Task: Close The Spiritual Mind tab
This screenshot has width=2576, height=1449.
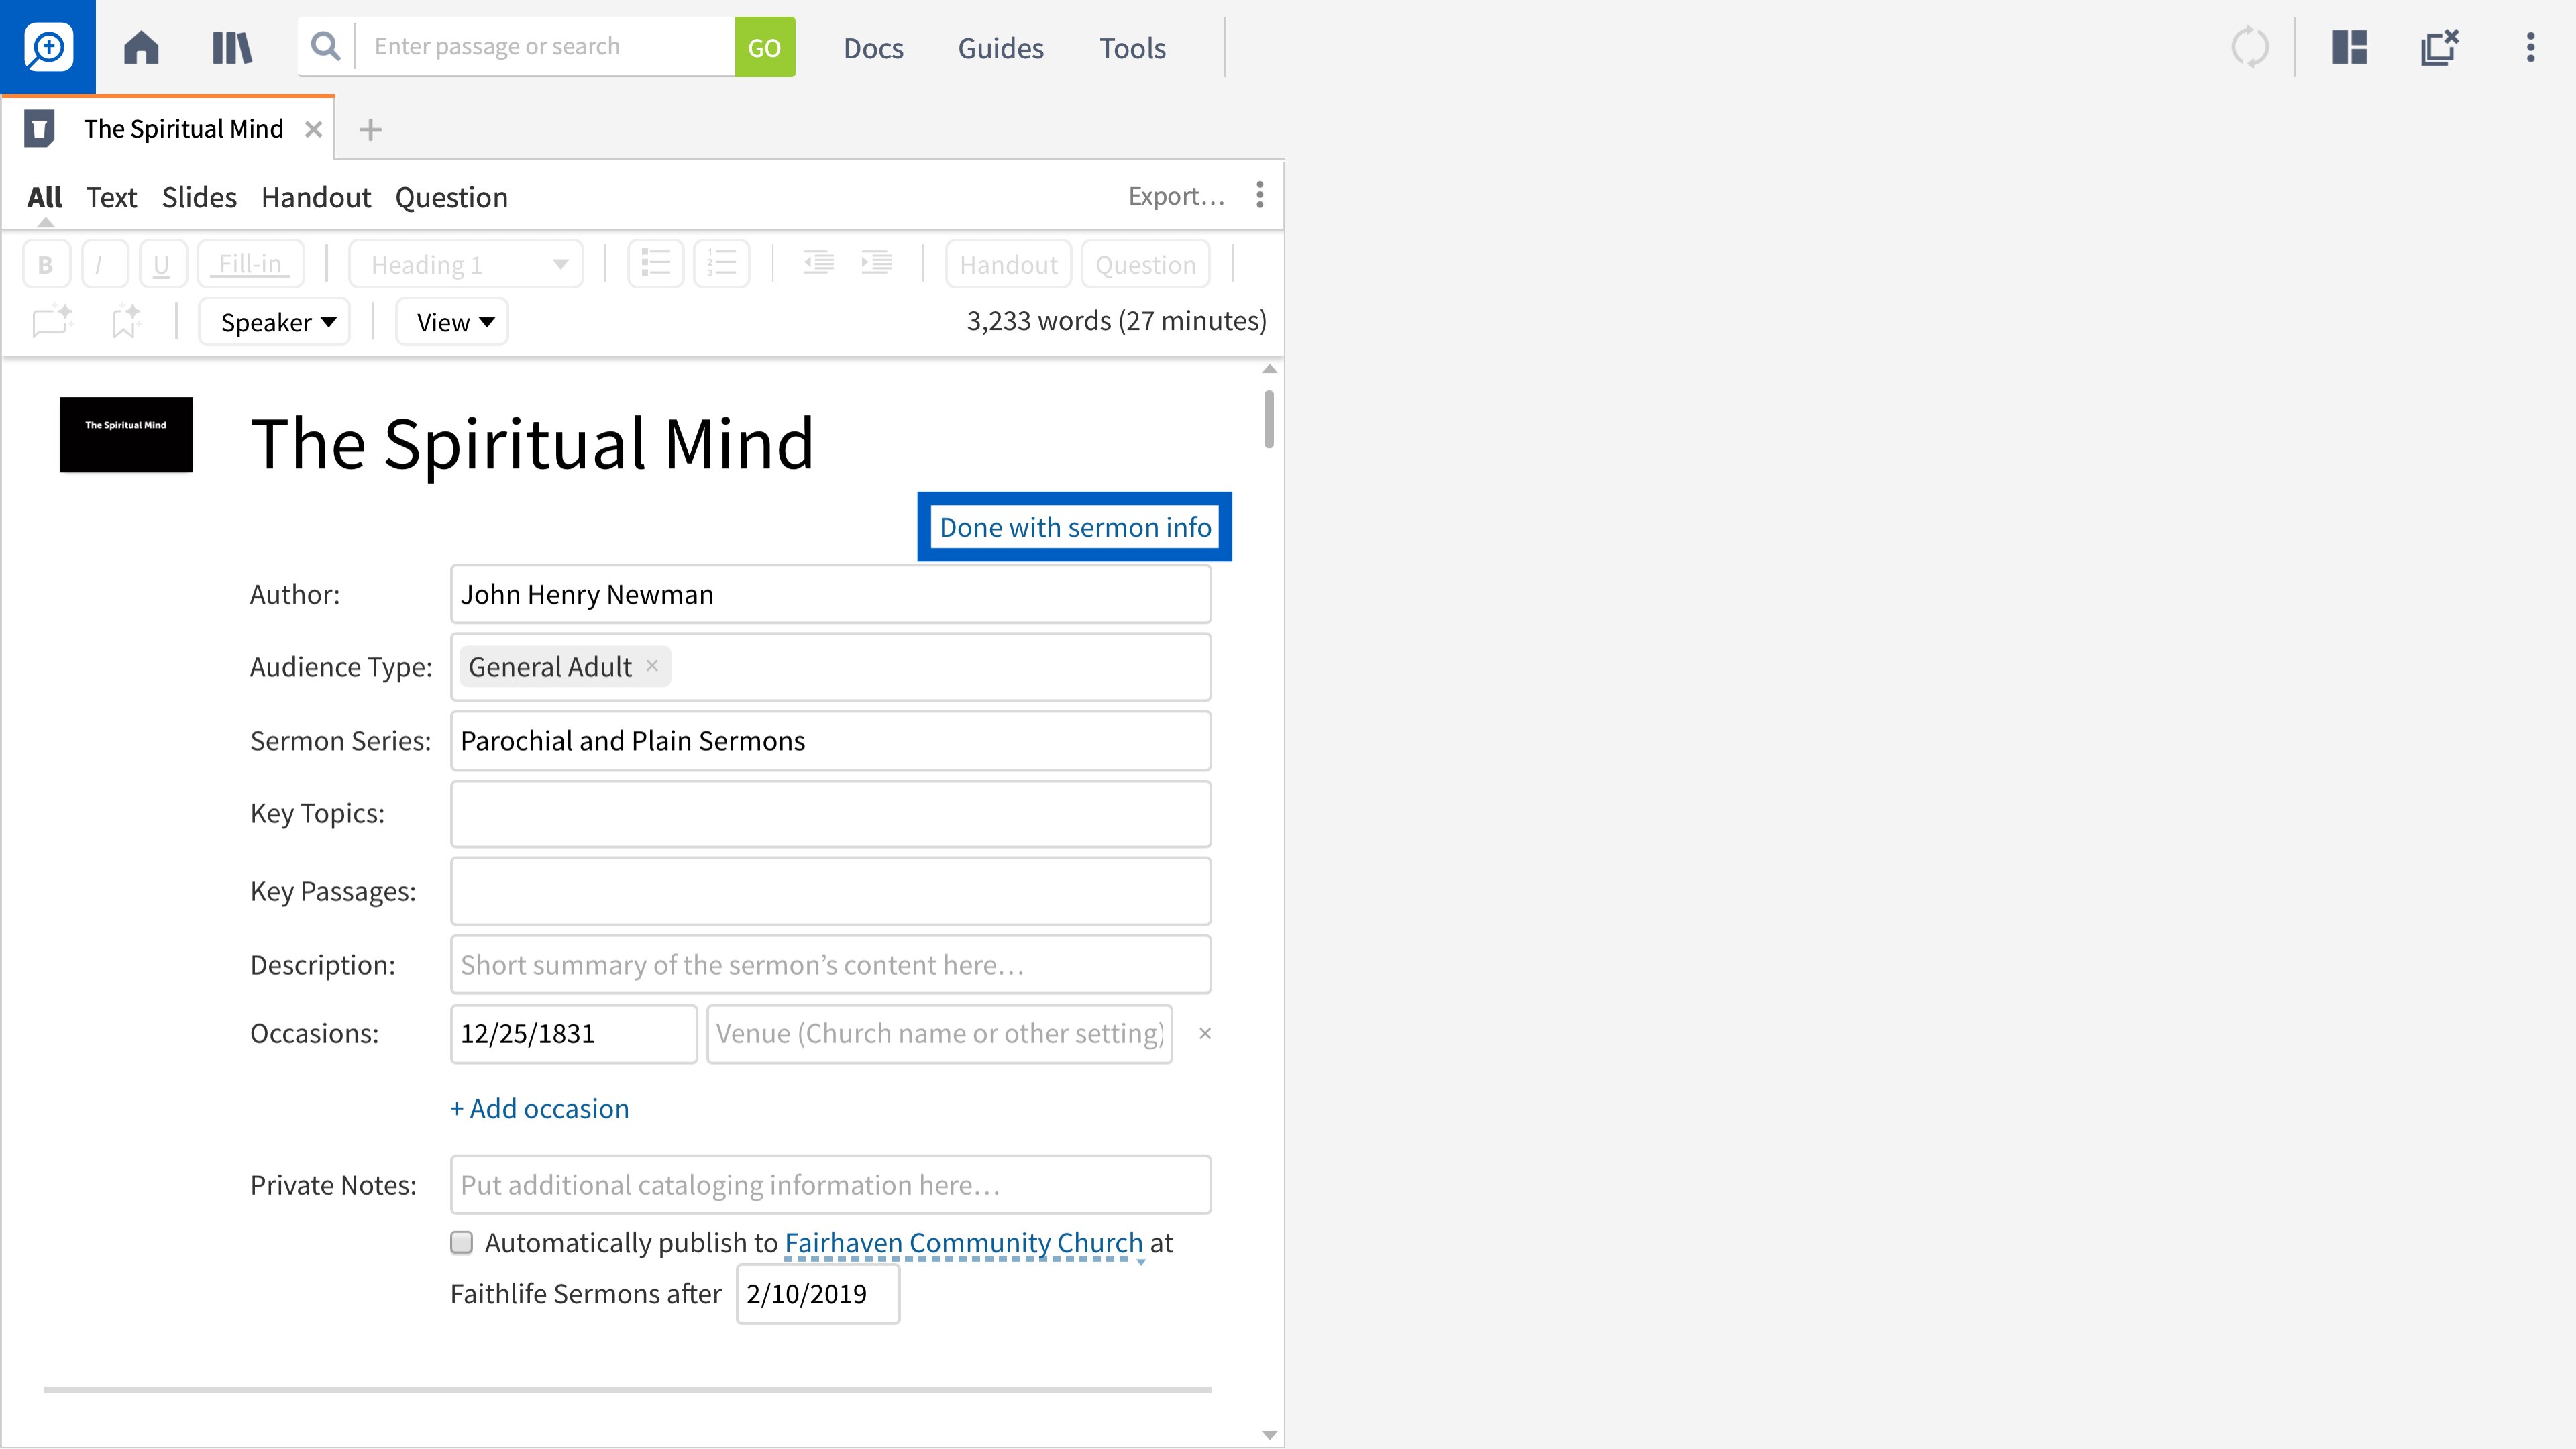Action: click(x=313, y=129)
